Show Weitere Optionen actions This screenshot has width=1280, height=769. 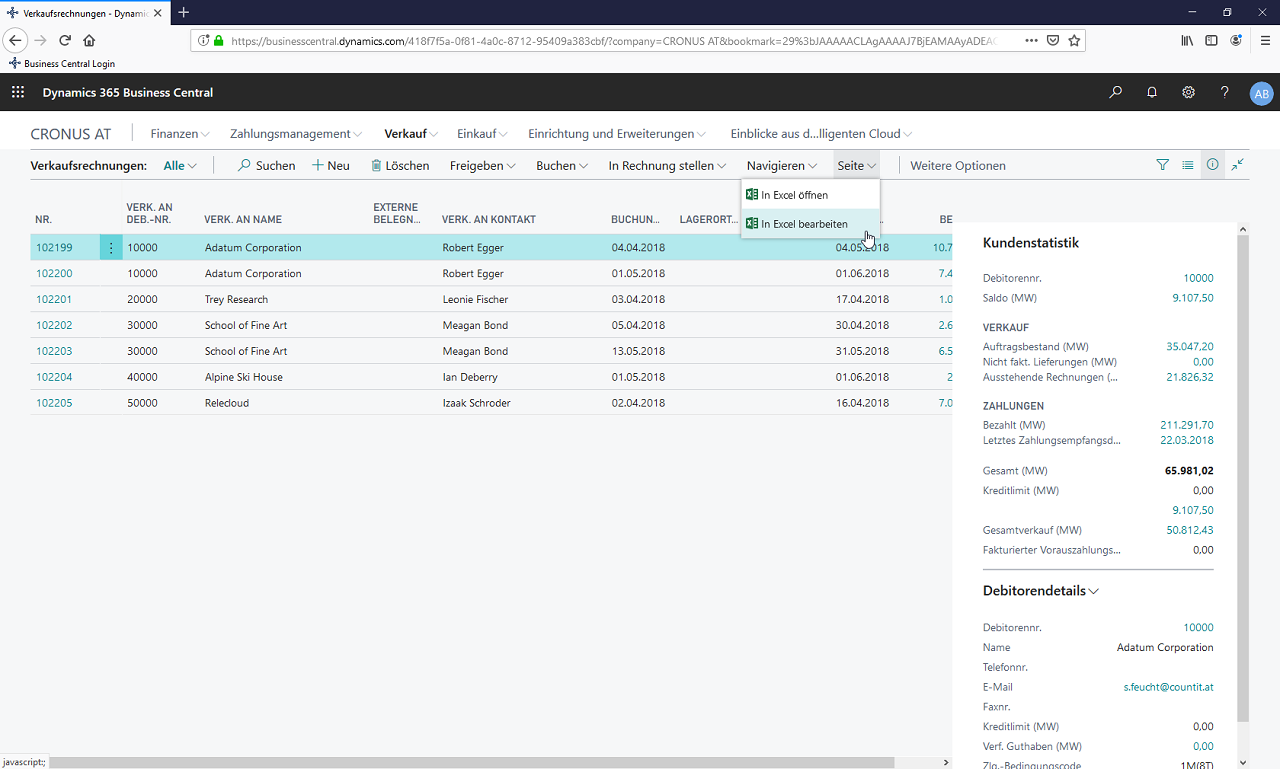958,166
